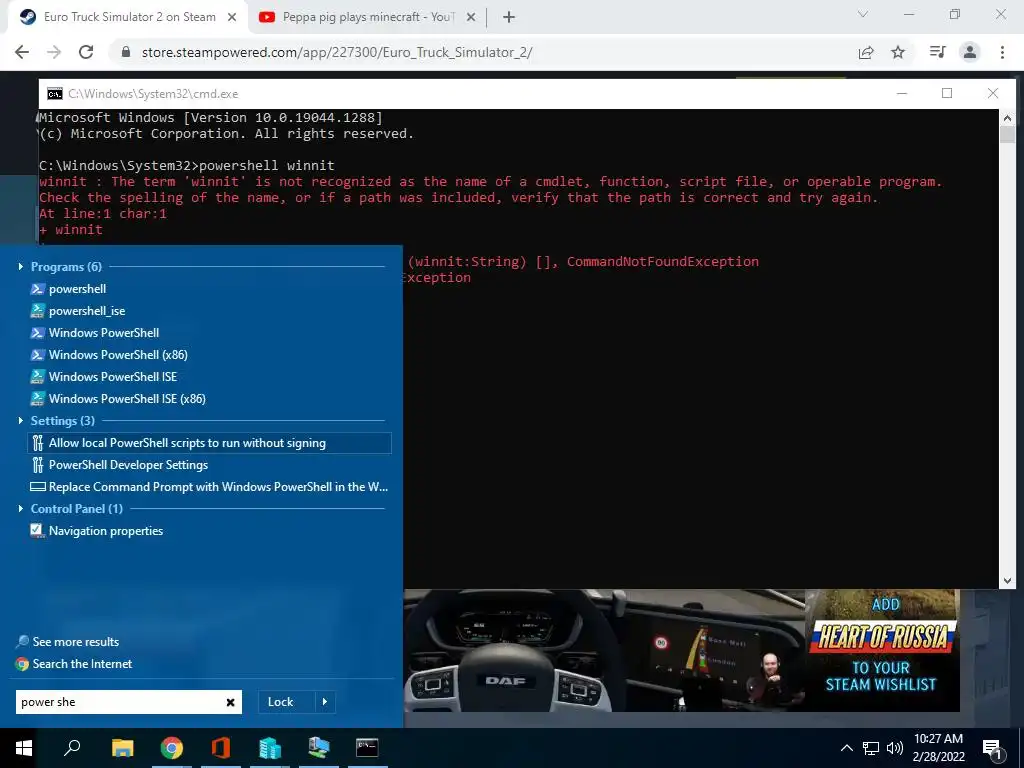Open taskbar Search magnifier
Viewport: 1024px width, 768px height.
point(72,748)
